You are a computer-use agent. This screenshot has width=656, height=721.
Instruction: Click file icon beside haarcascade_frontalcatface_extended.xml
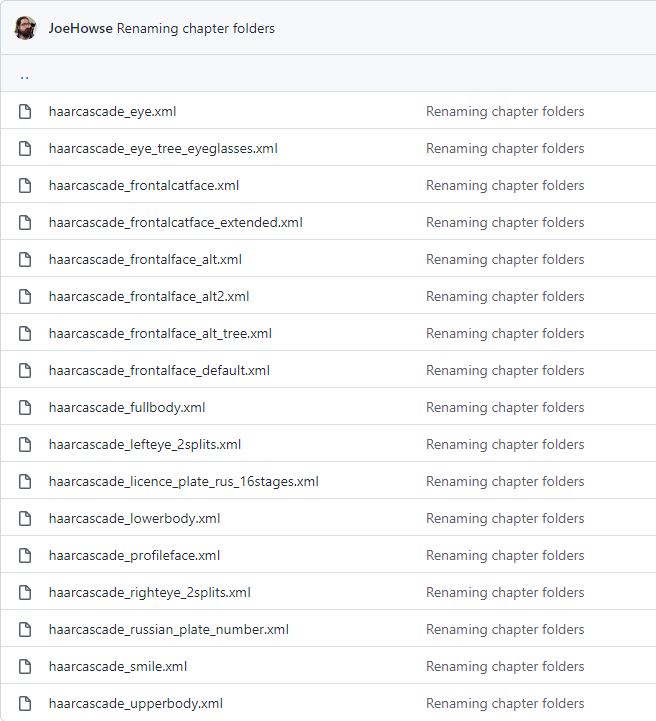pos(25,223)
